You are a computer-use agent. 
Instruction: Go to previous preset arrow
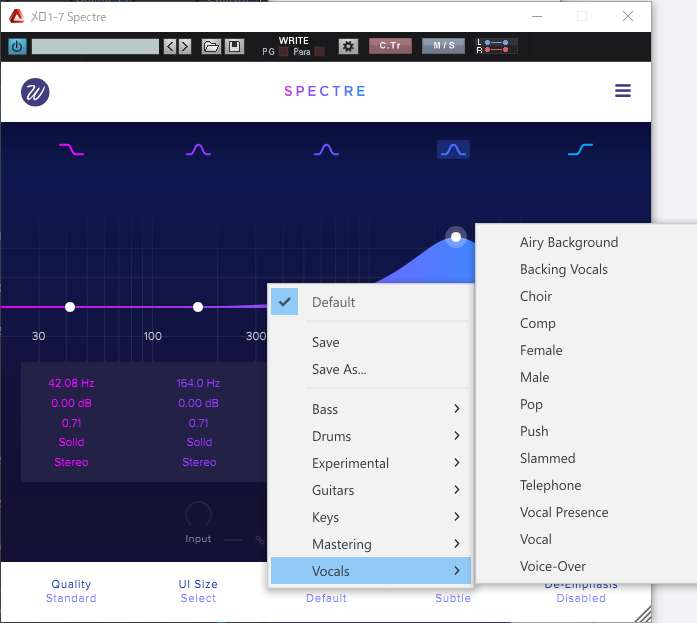170,46
